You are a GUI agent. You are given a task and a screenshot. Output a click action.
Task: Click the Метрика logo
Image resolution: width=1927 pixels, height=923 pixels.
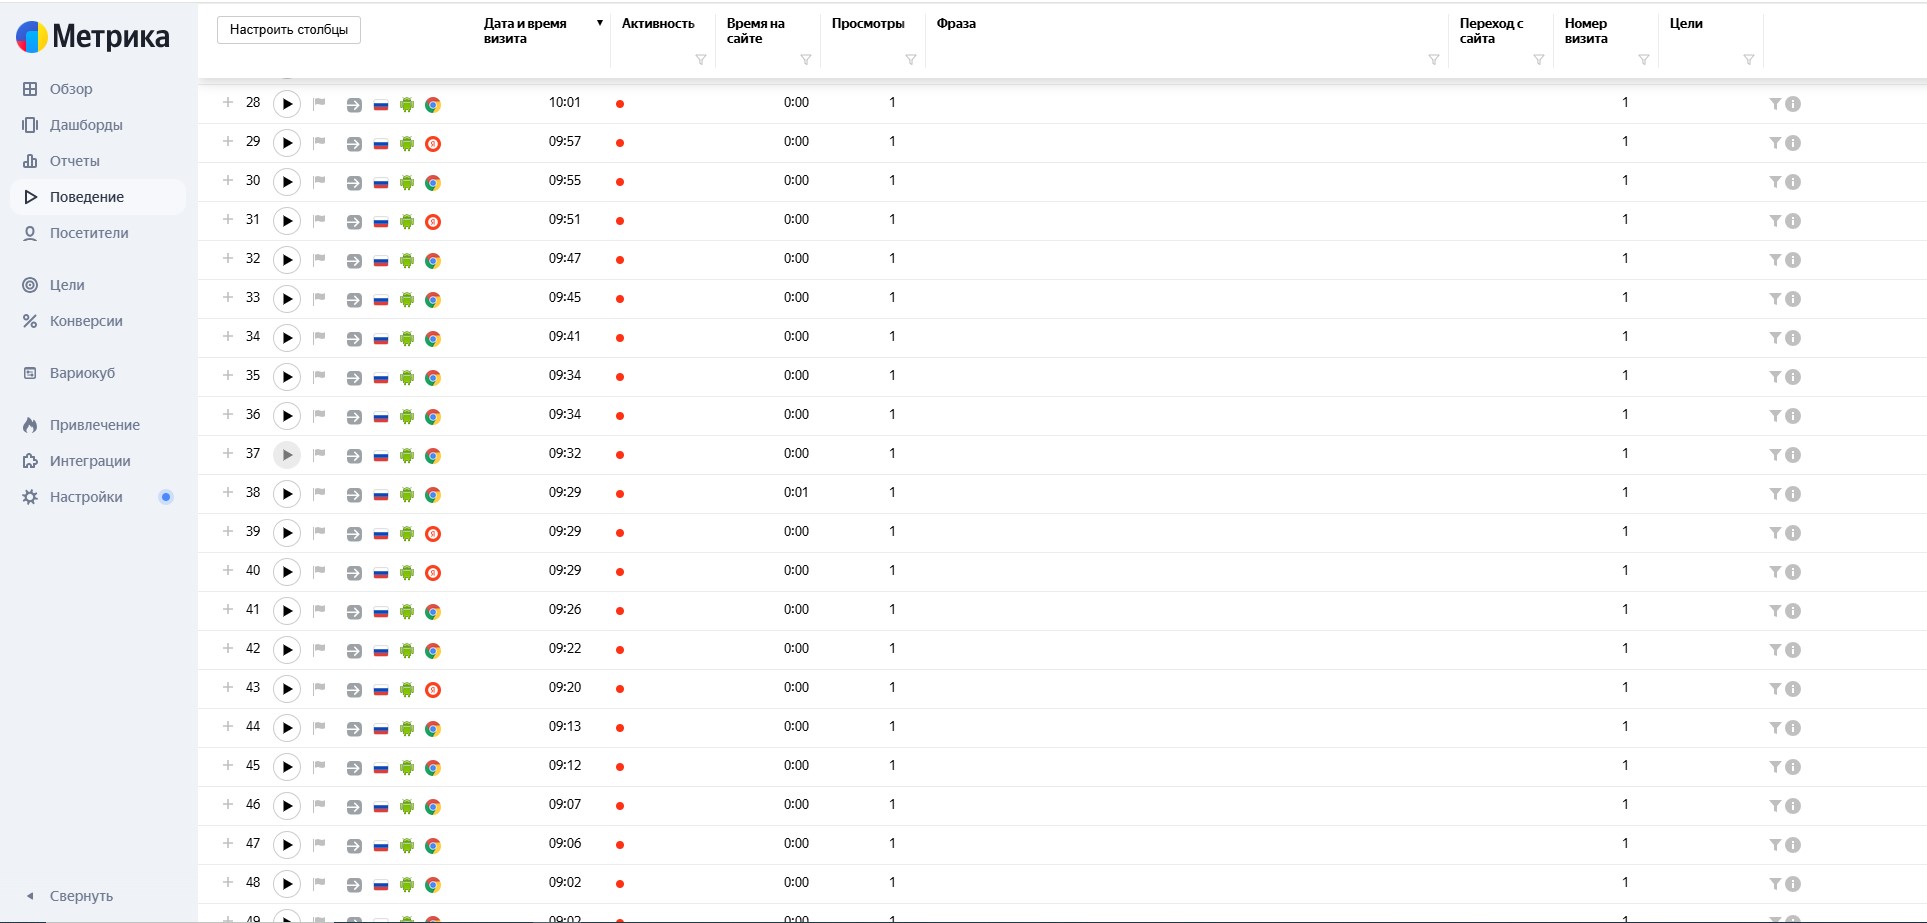click(x=92, y=37)
